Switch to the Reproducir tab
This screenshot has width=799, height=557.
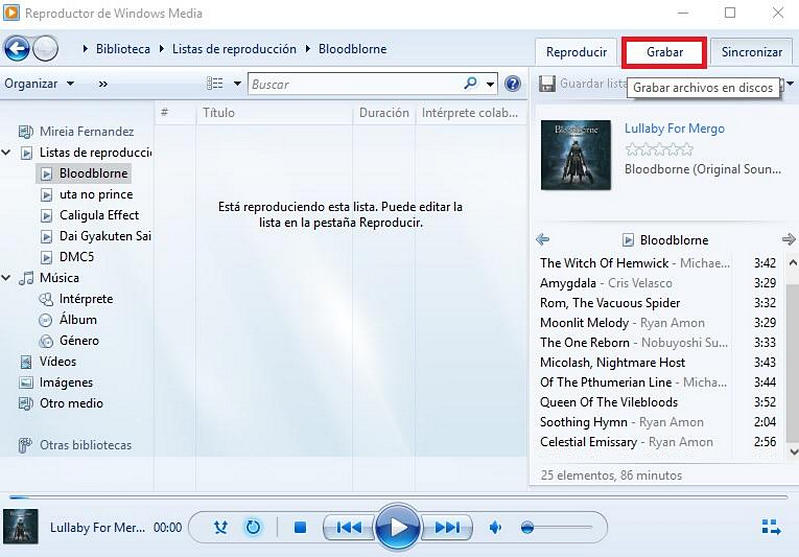pos(576,52)
